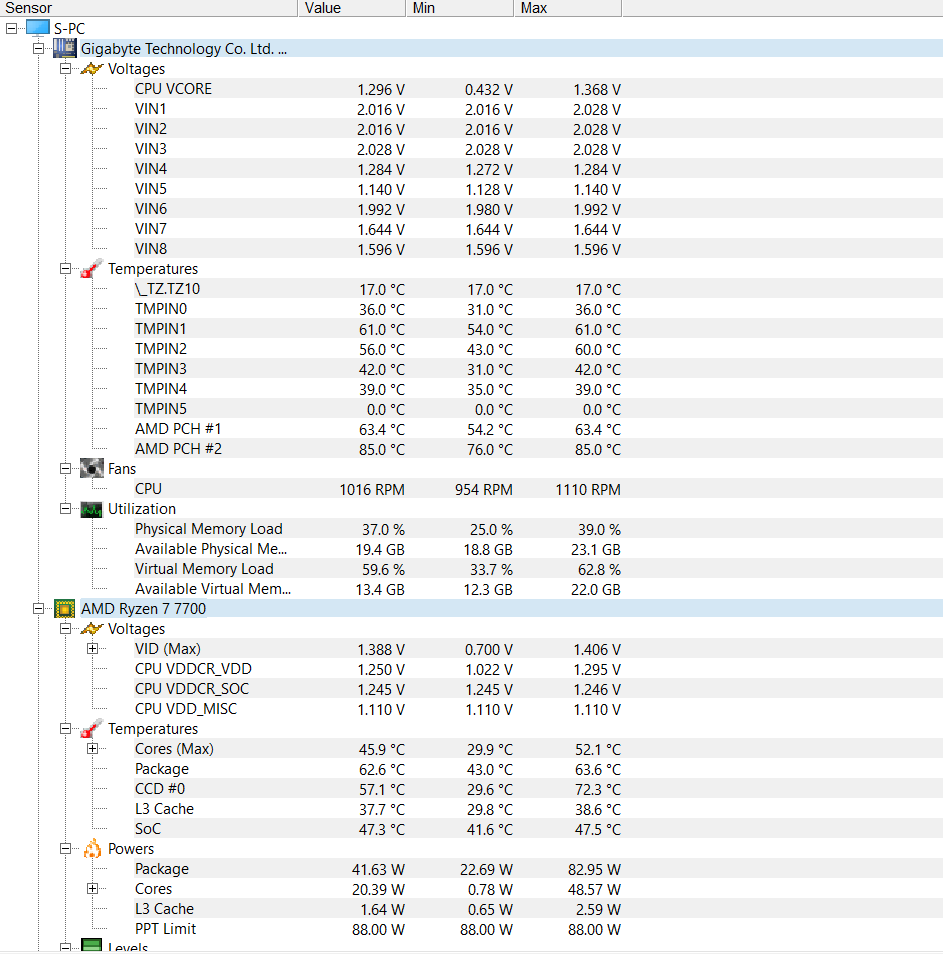Click the Max column header
Screen dimensions: 943x954
coord(532,8)
